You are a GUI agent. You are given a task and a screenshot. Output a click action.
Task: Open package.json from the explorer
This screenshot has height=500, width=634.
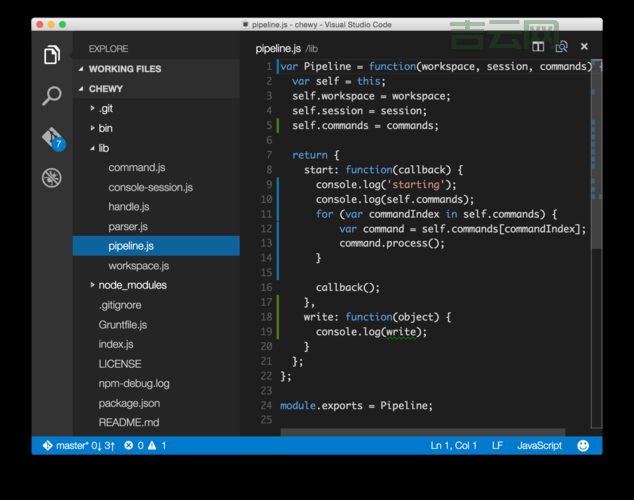[130, 403]
